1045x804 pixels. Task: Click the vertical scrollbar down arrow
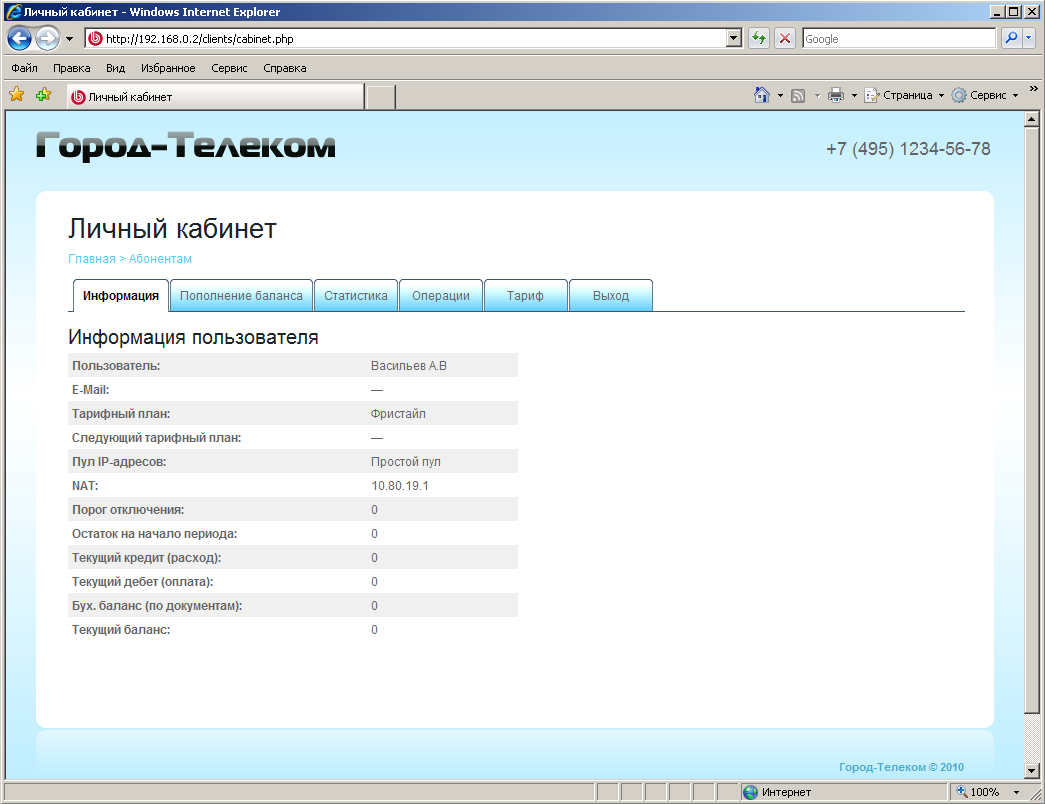(x=1033, y=770)
